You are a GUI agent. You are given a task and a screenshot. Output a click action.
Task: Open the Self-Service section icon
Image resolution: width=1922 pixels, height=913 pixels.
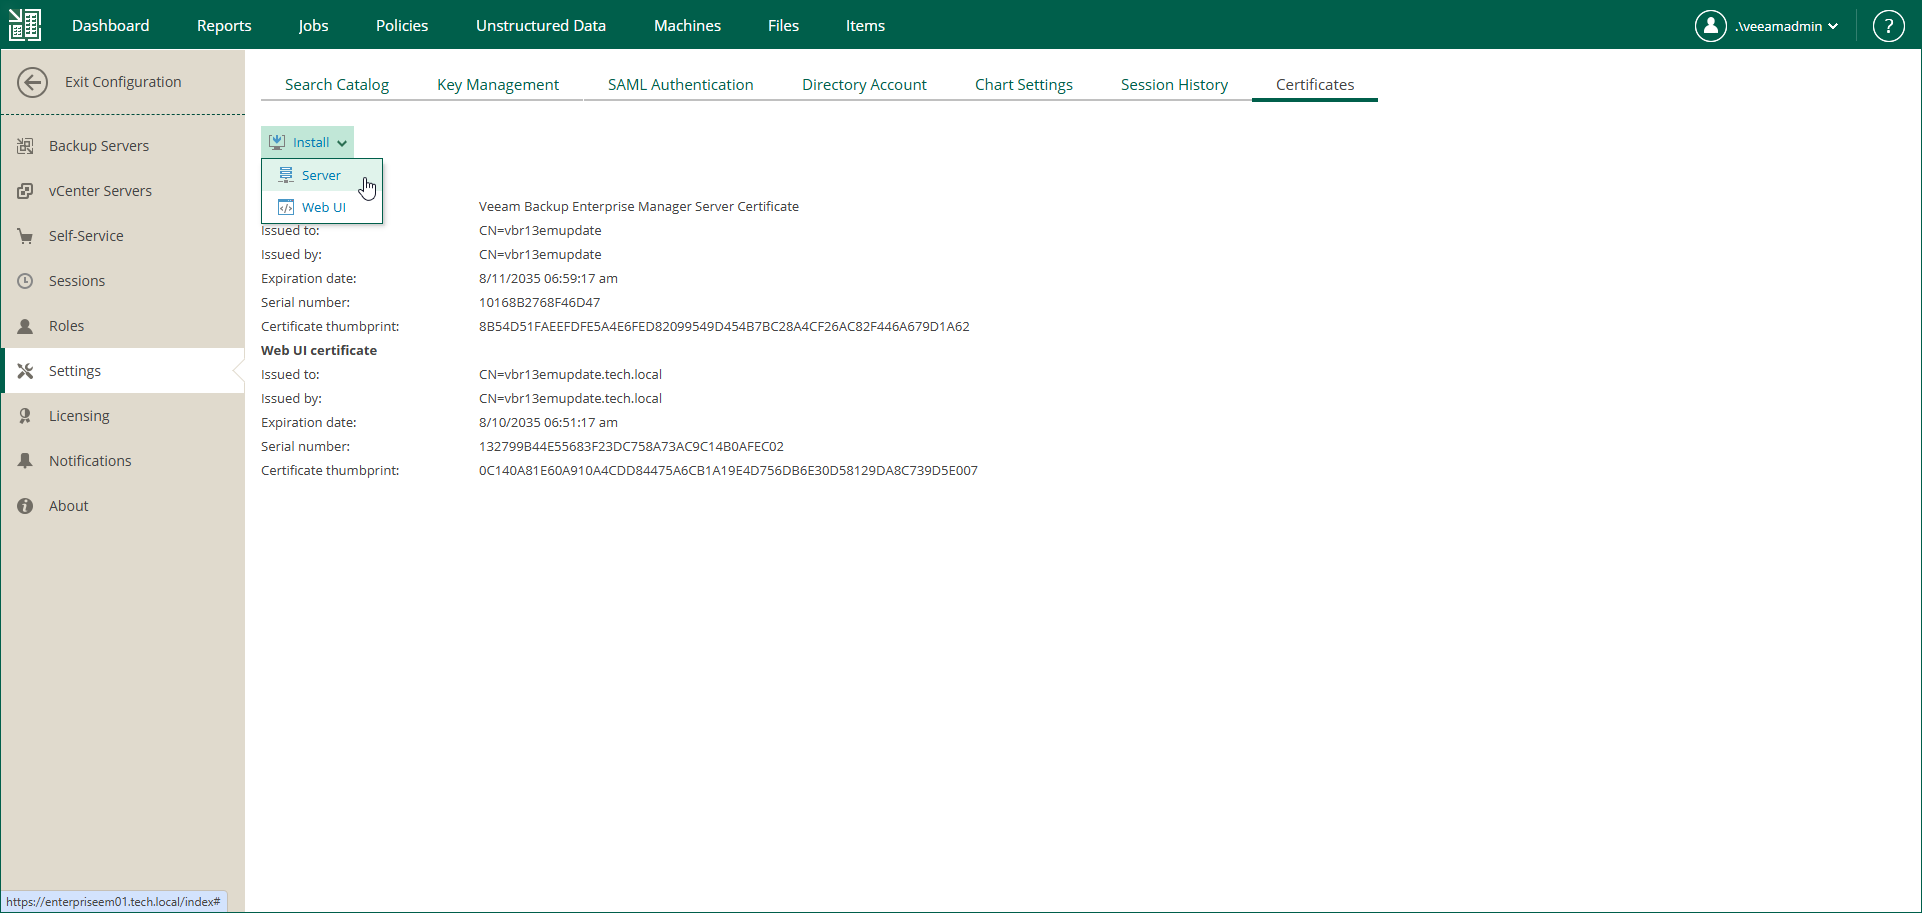pos(25,235)
